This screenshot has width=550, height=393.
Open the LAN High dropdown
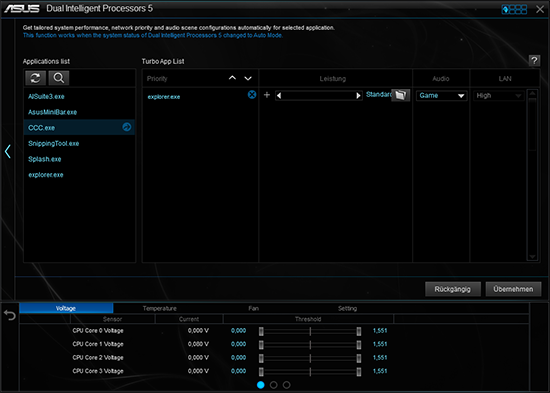[499, 95]
